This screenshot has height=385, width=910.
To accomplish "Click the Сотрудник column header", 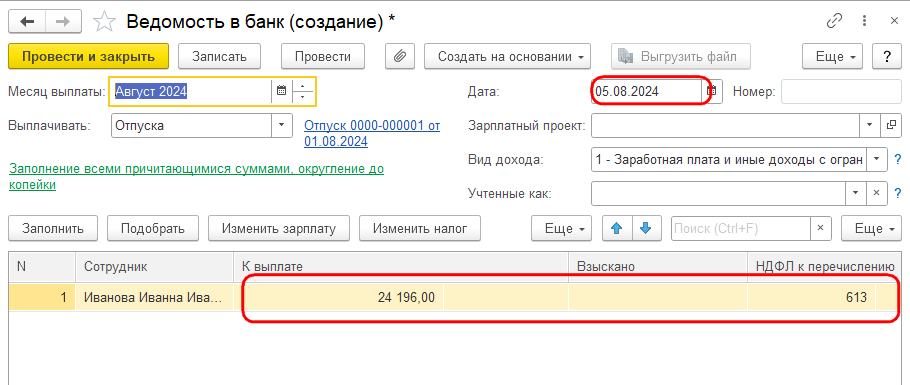I will click(154, 267).
